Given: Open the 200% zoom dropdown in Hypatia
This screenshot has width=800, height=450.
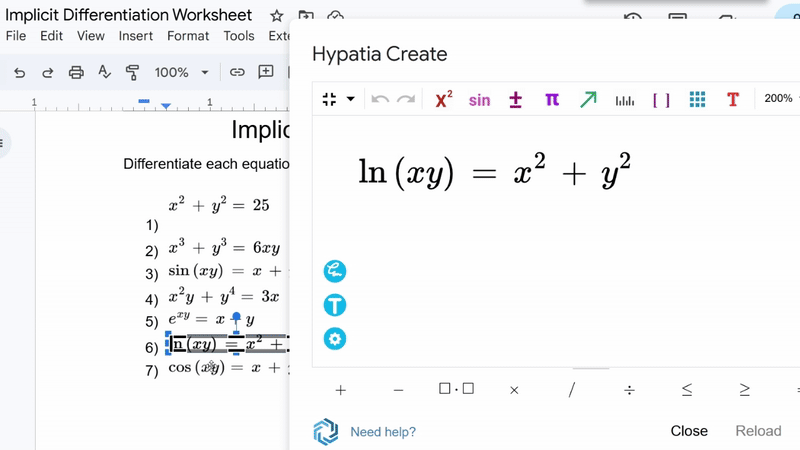Looking at the screenshot, I should click(x=780, y=99).
